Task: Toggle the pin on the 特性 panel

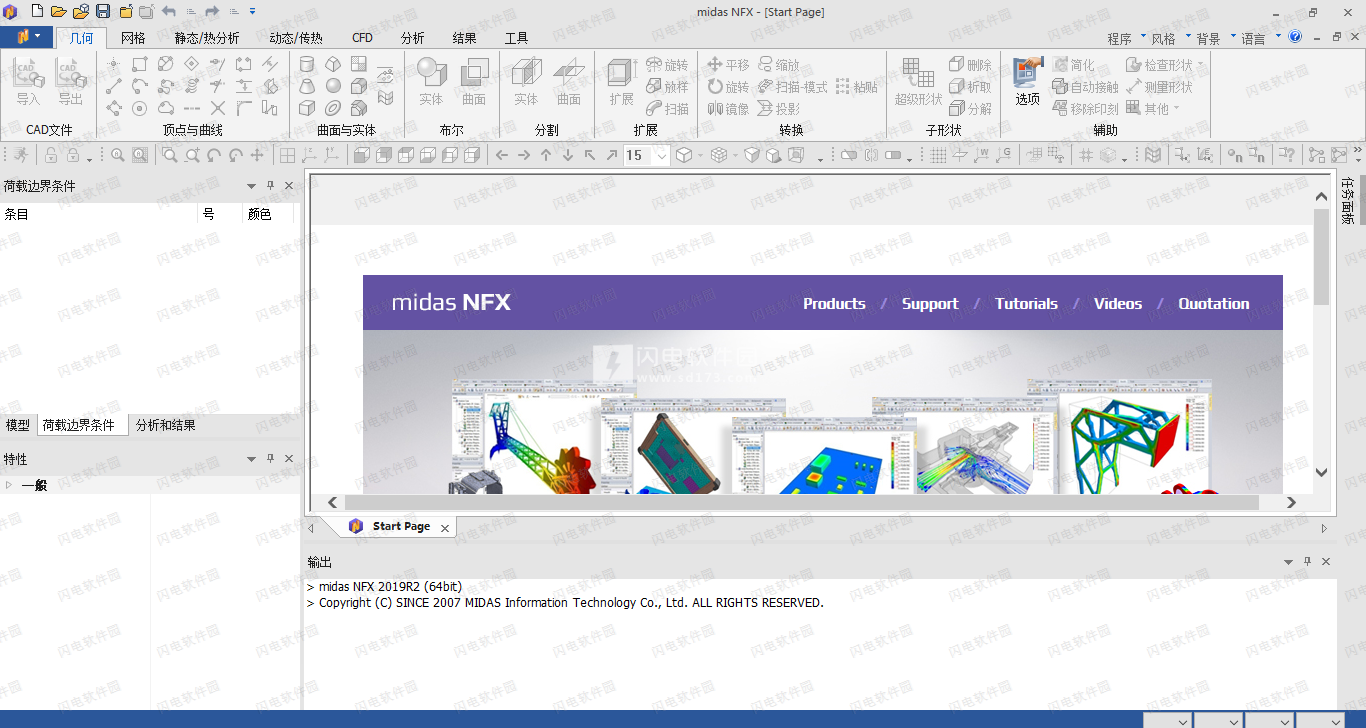Action: click(x=270, y=458)
